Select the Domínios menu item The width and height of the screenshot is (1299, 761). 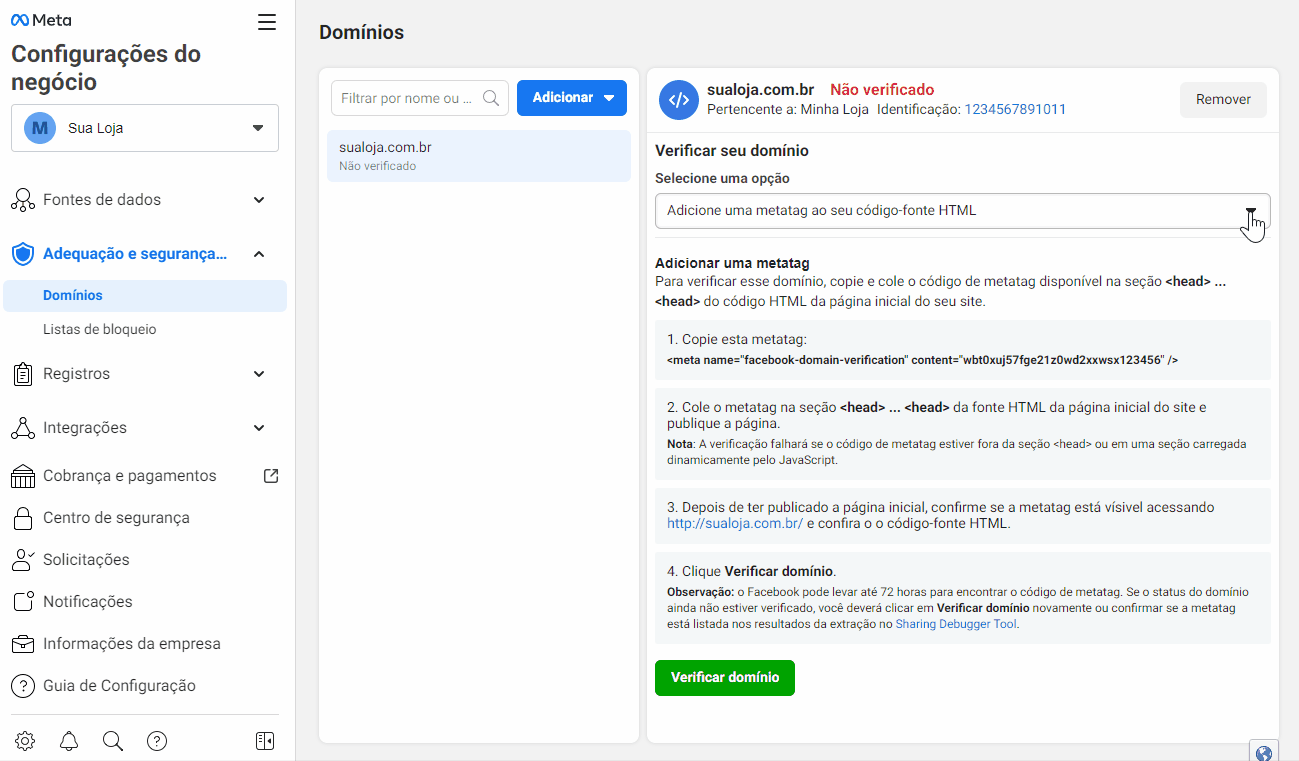(x=145, y=296)
